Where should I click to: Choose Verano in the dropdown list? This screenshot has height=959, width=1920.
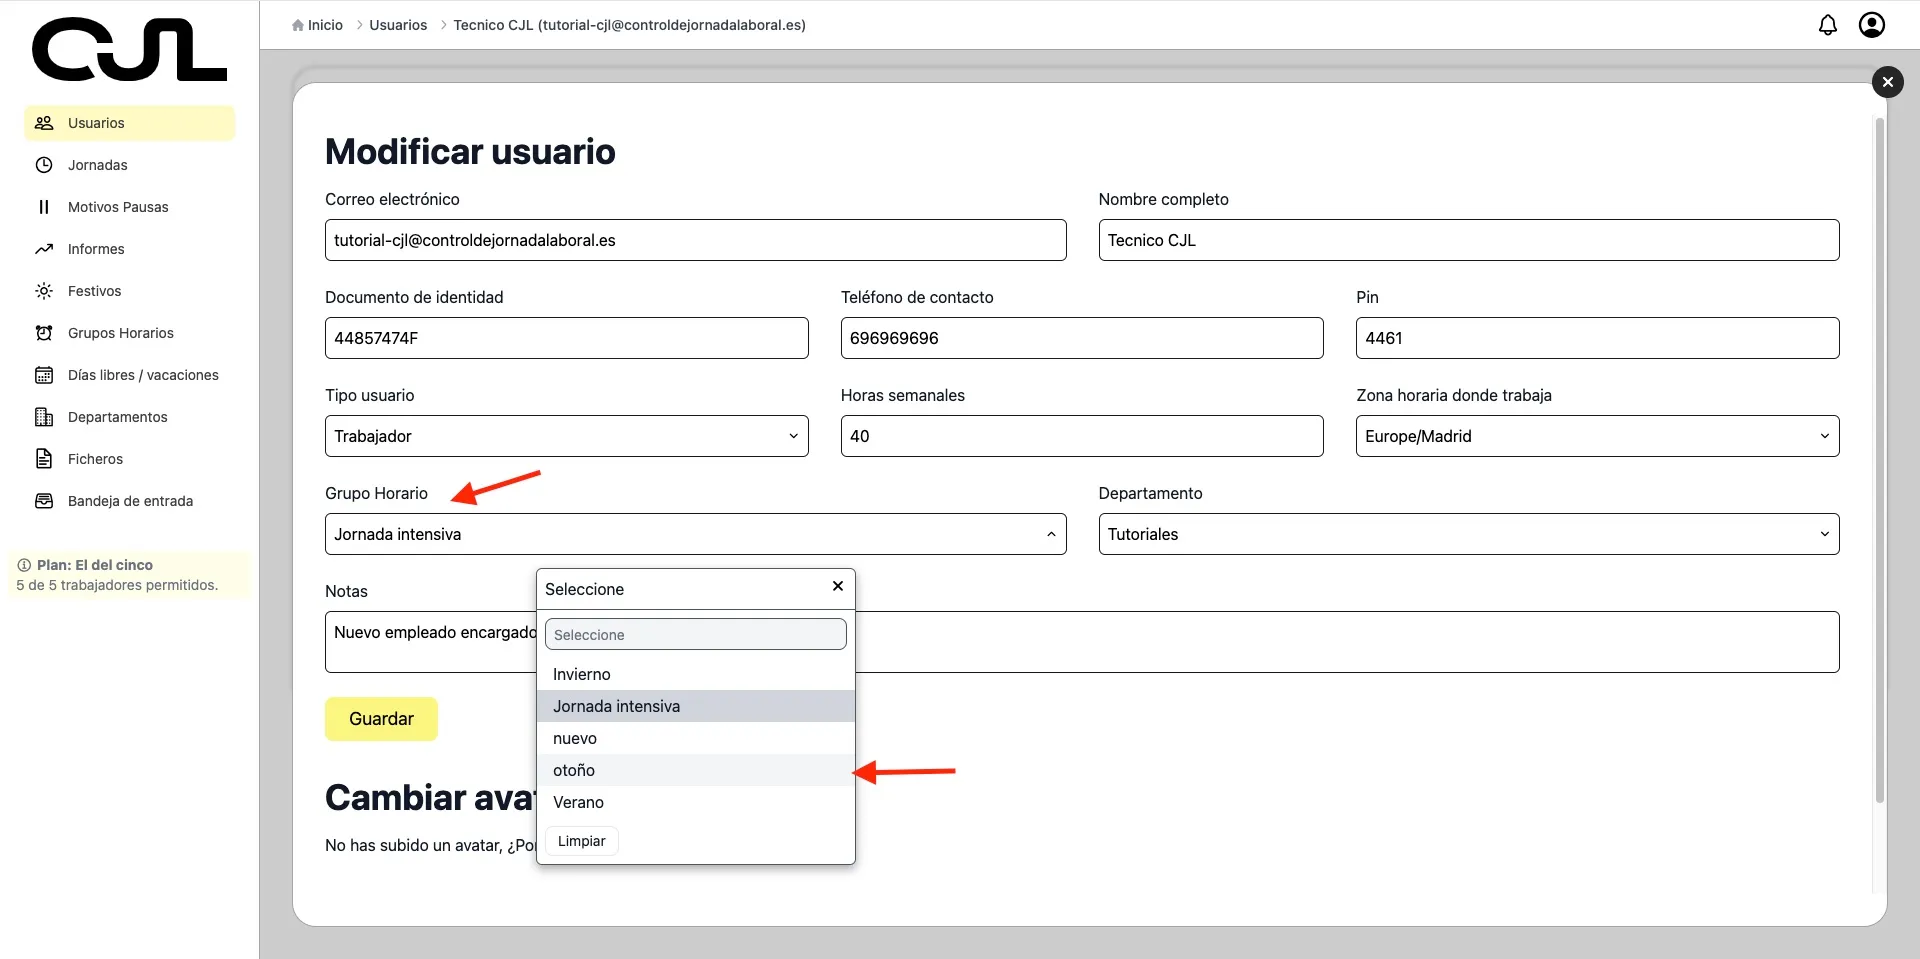coord(578,802)
